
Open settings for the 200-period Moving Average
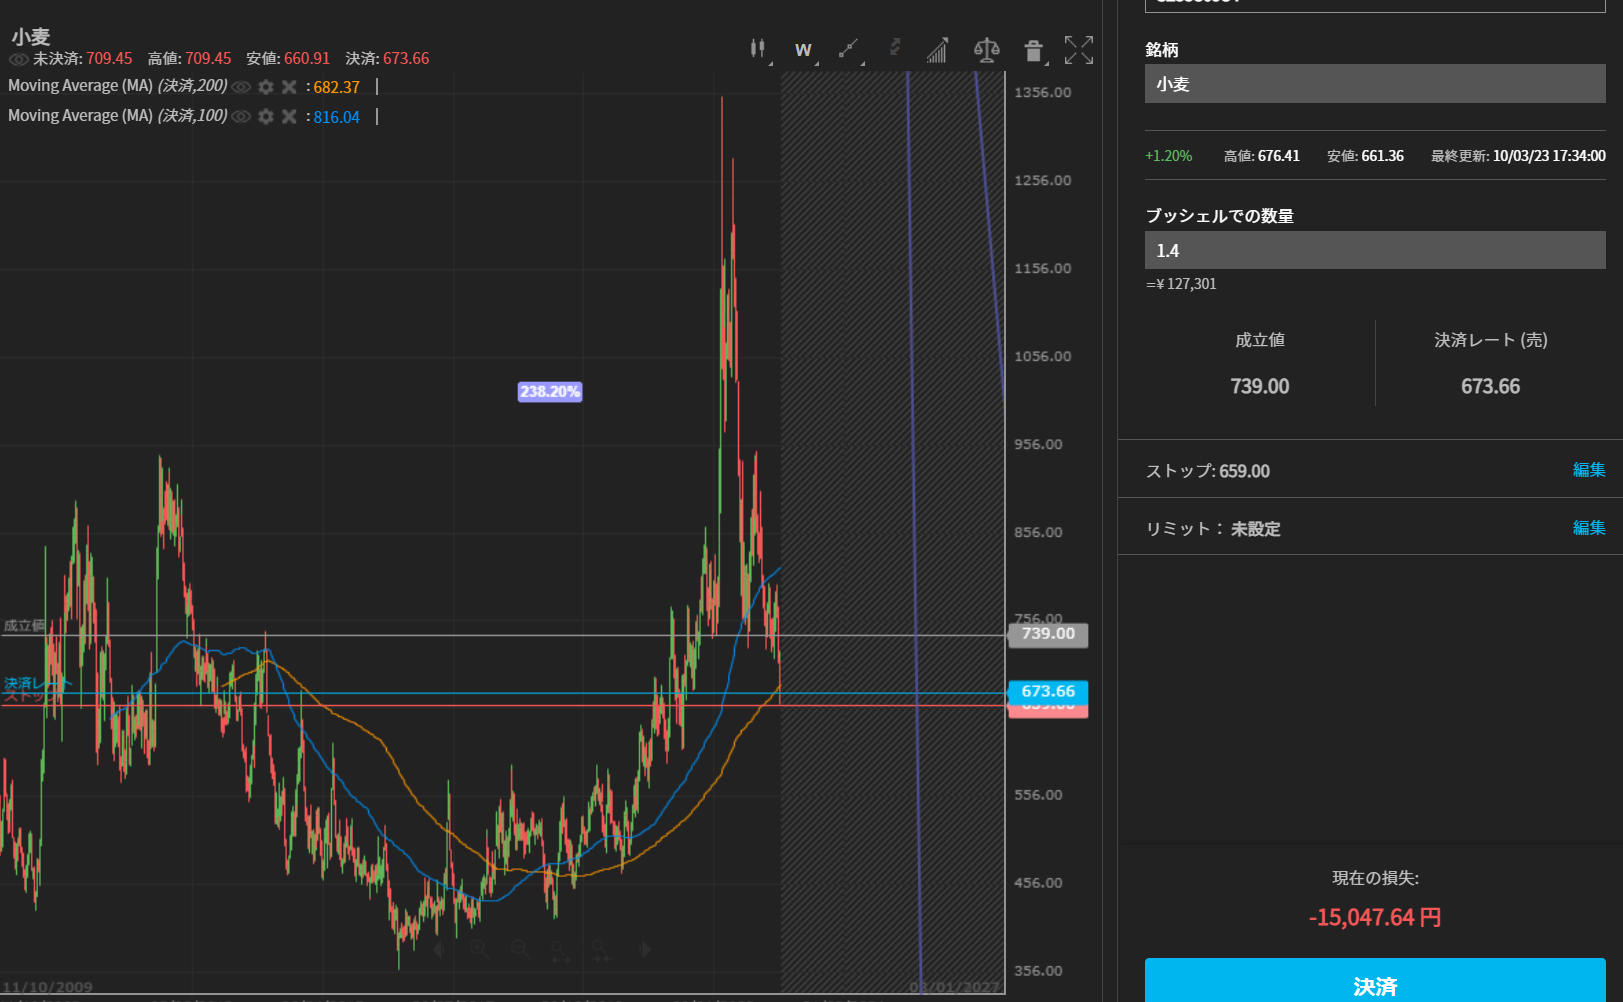tap(266, 87)
